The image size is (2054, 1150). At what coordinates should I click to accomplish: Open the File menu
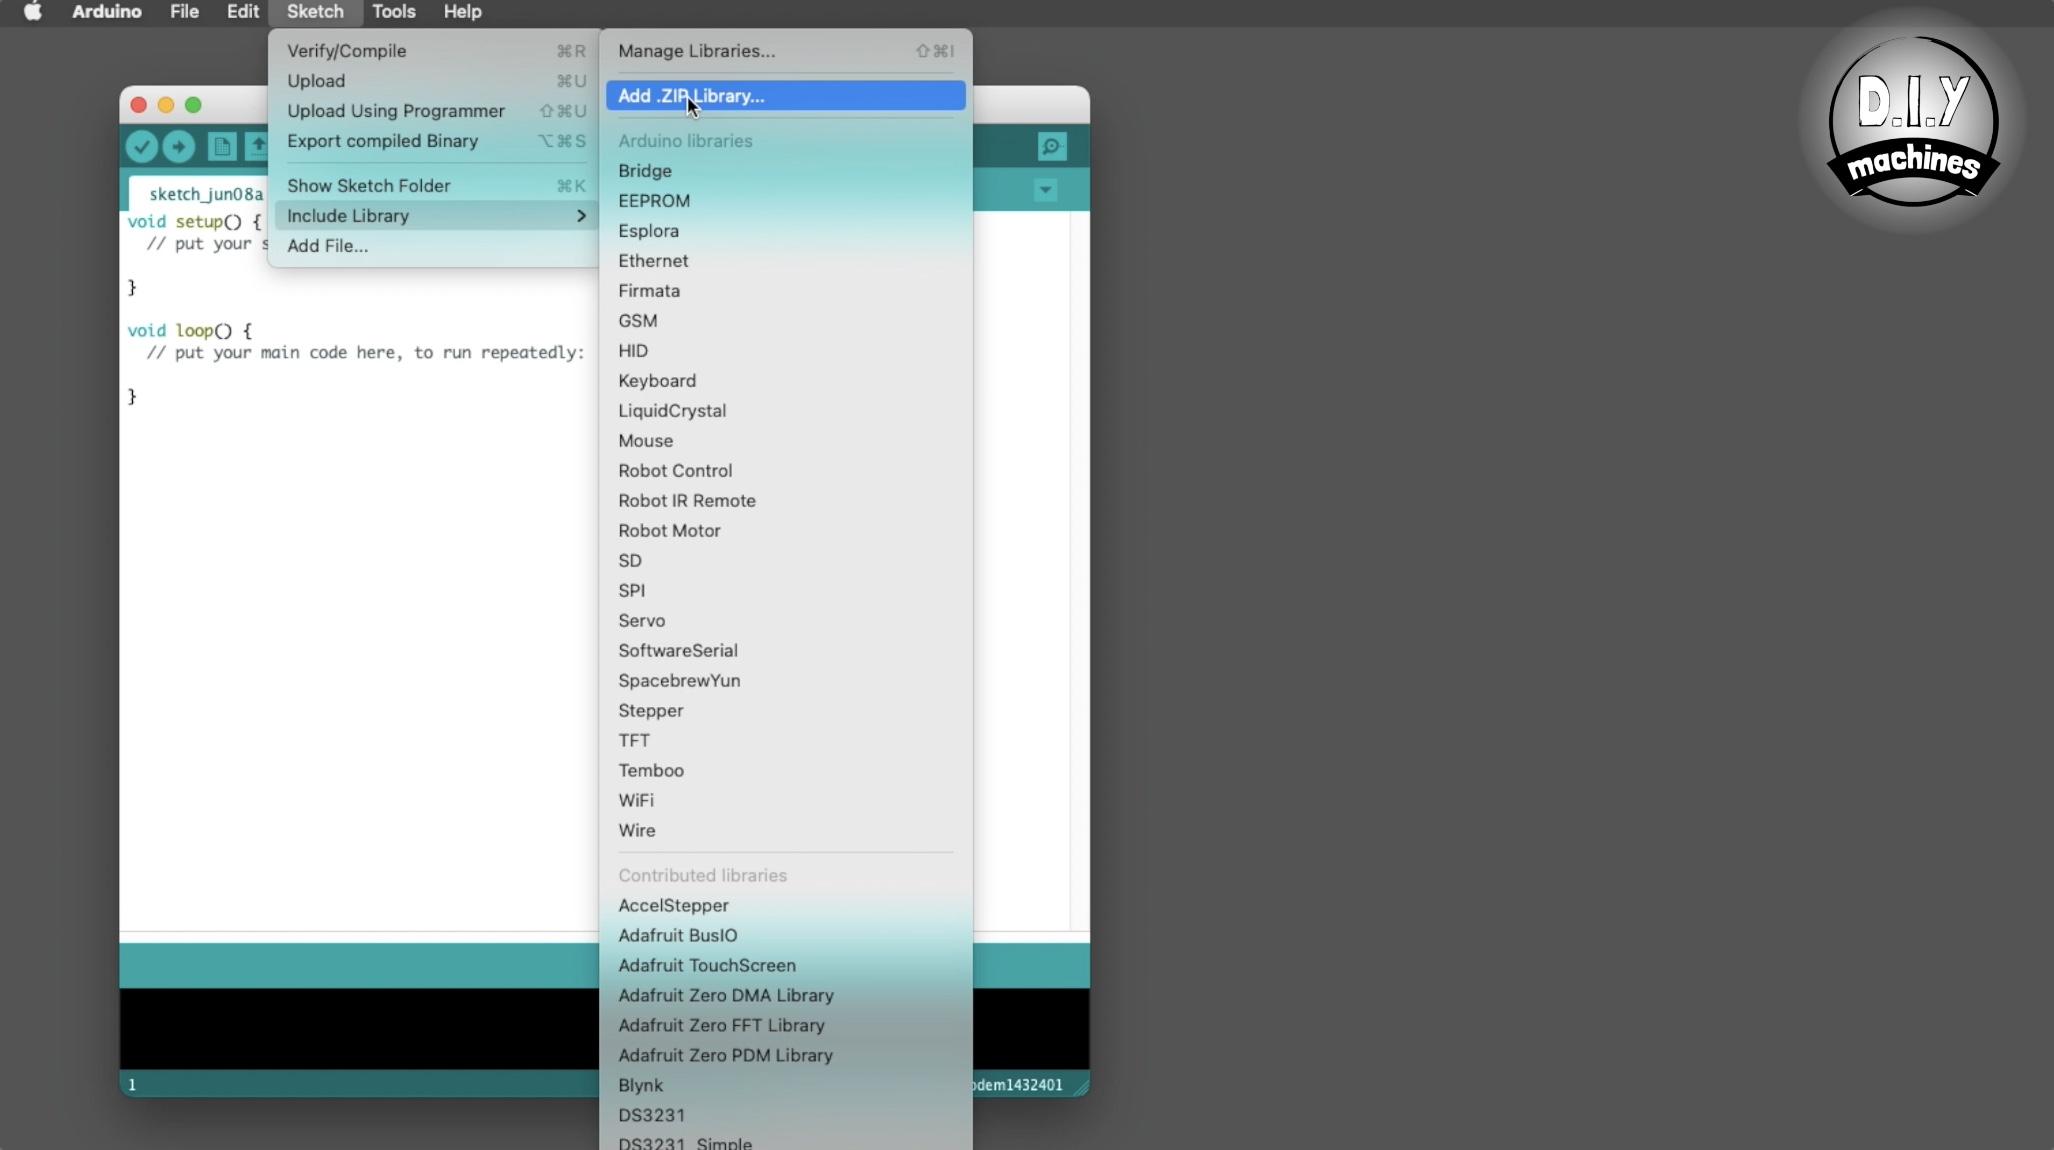pos(184,12)
